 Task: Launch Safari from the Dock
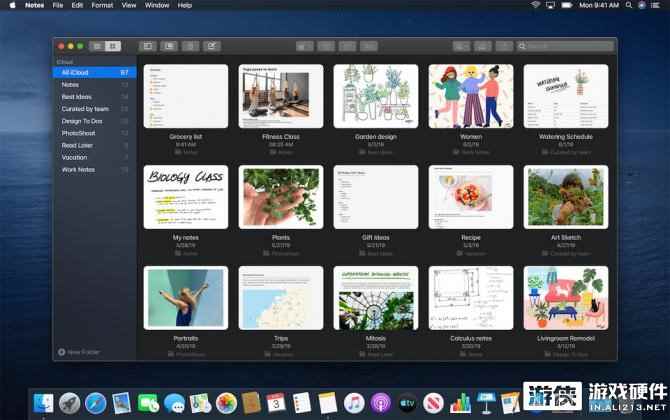pyautogui.click(x=96, y=403)
